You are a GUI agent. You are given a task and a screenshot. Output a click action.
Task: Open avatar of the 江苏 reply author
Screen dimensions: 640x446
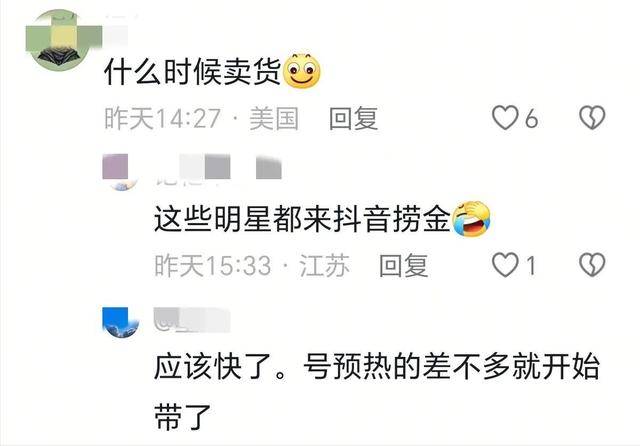120,173
